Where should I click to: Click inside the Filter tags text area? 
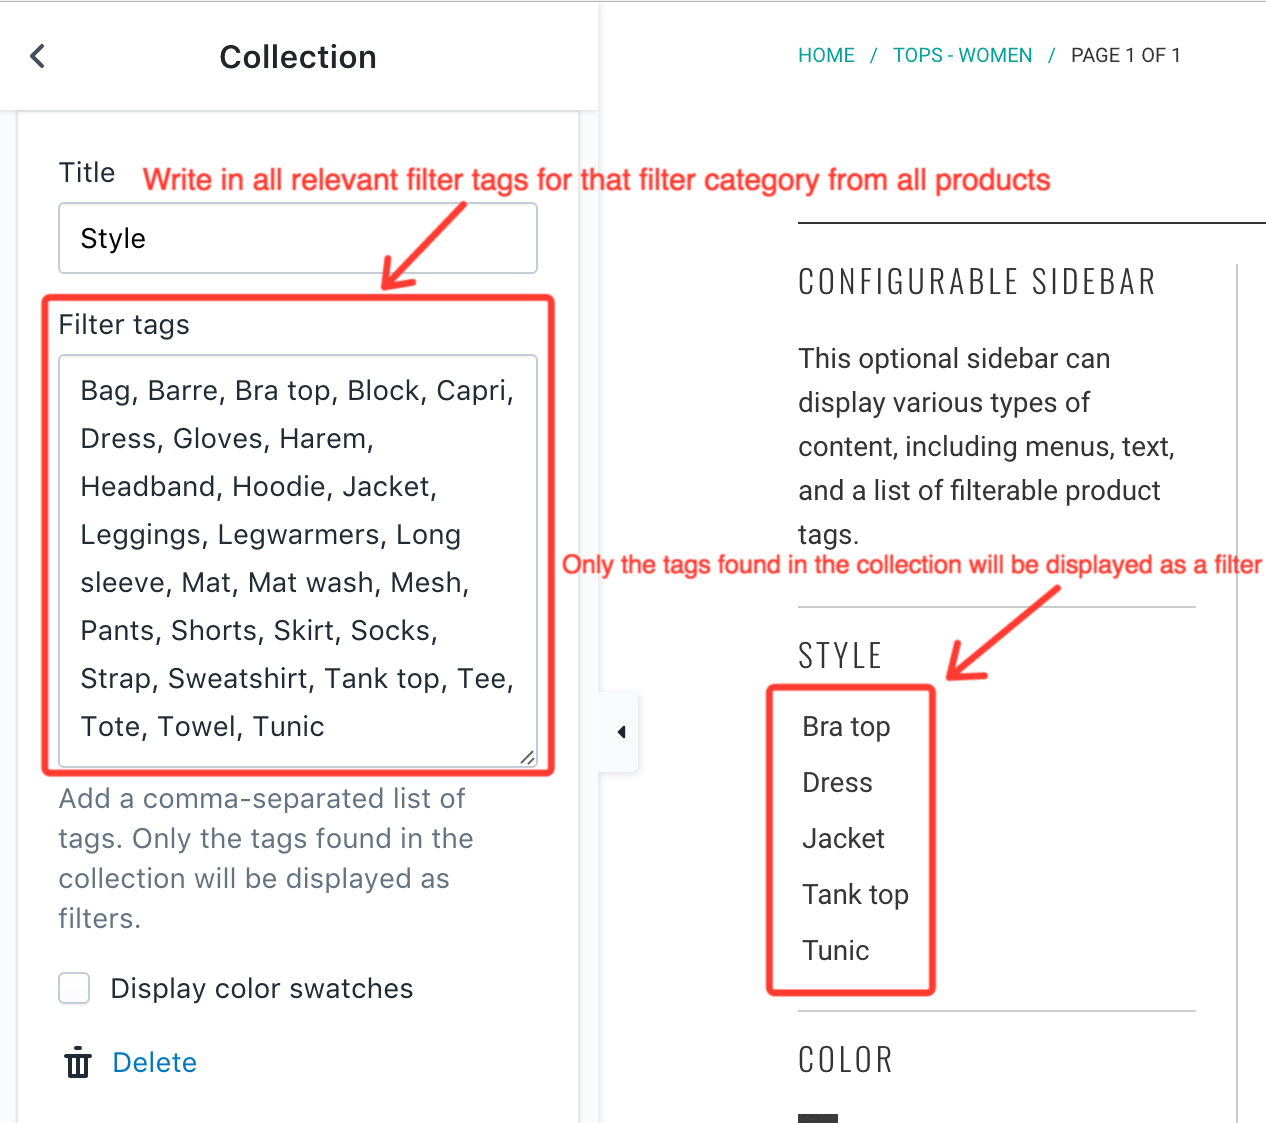[x=298, y=560]
